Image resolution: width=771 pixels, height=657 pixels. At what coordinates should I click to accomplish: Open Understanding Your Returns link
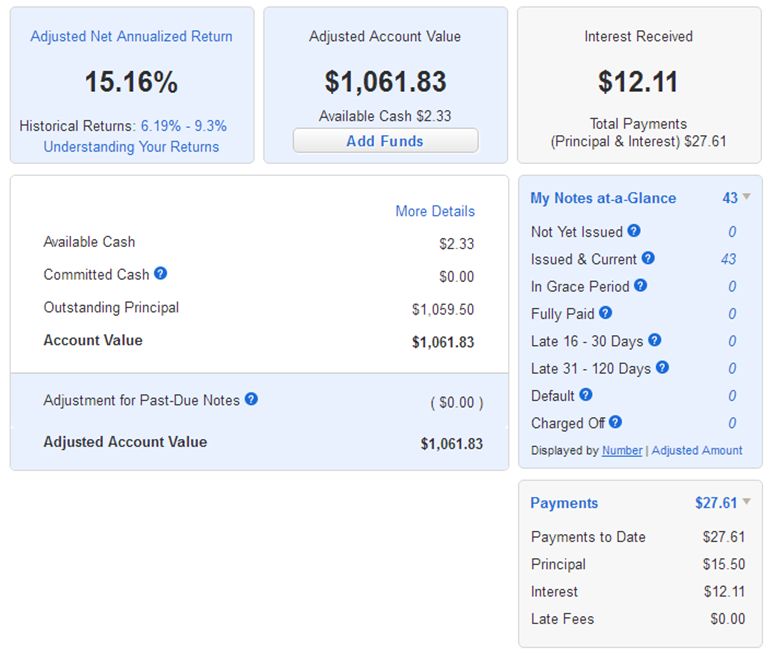click(131, 147)
